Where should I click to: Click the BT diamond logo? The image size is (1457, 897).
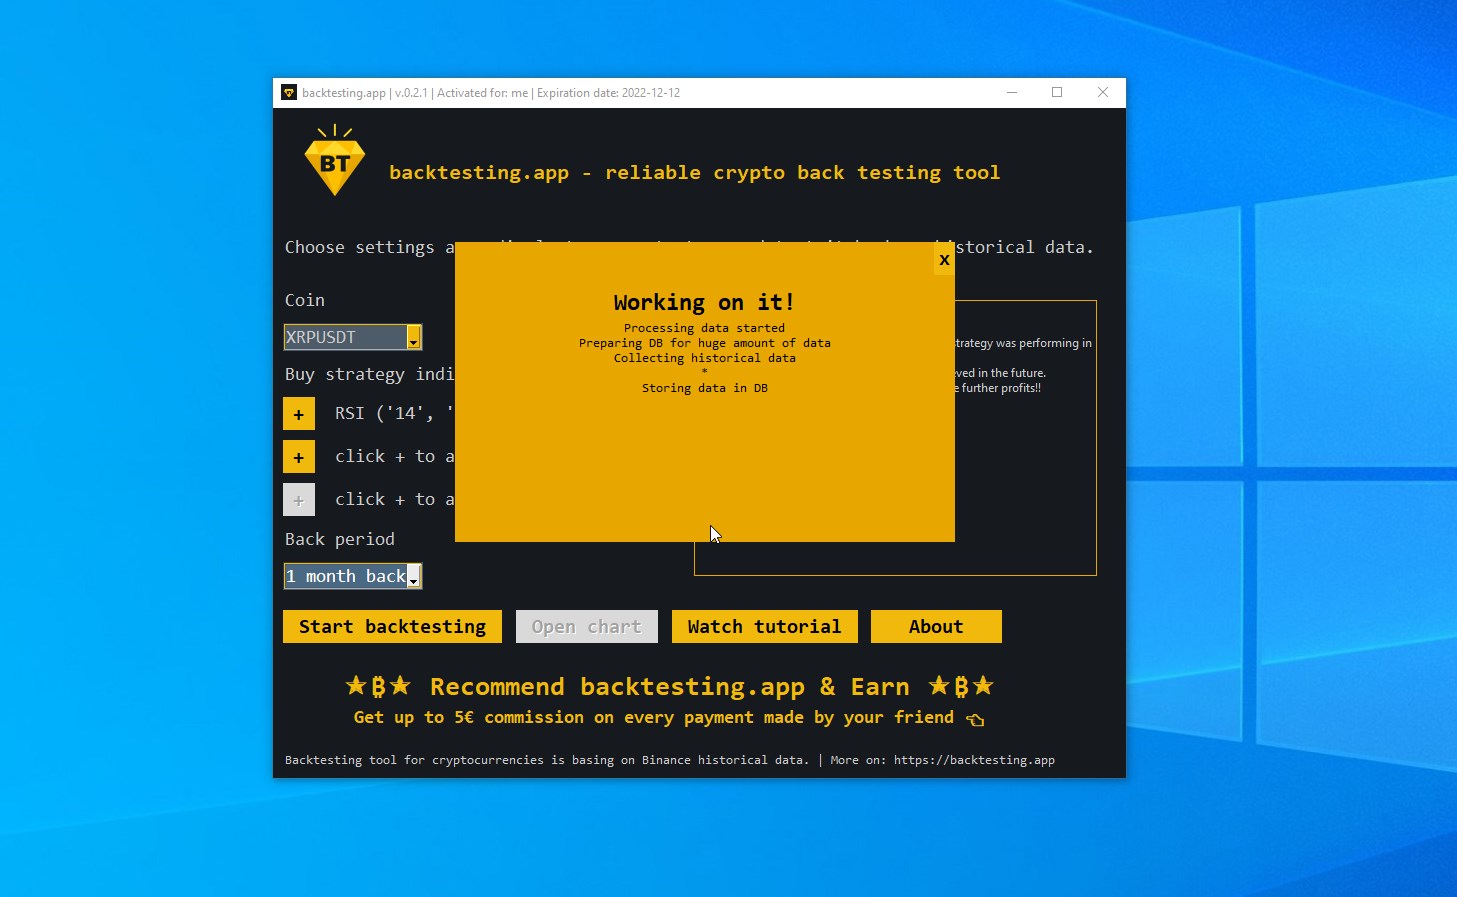(334, 160)
